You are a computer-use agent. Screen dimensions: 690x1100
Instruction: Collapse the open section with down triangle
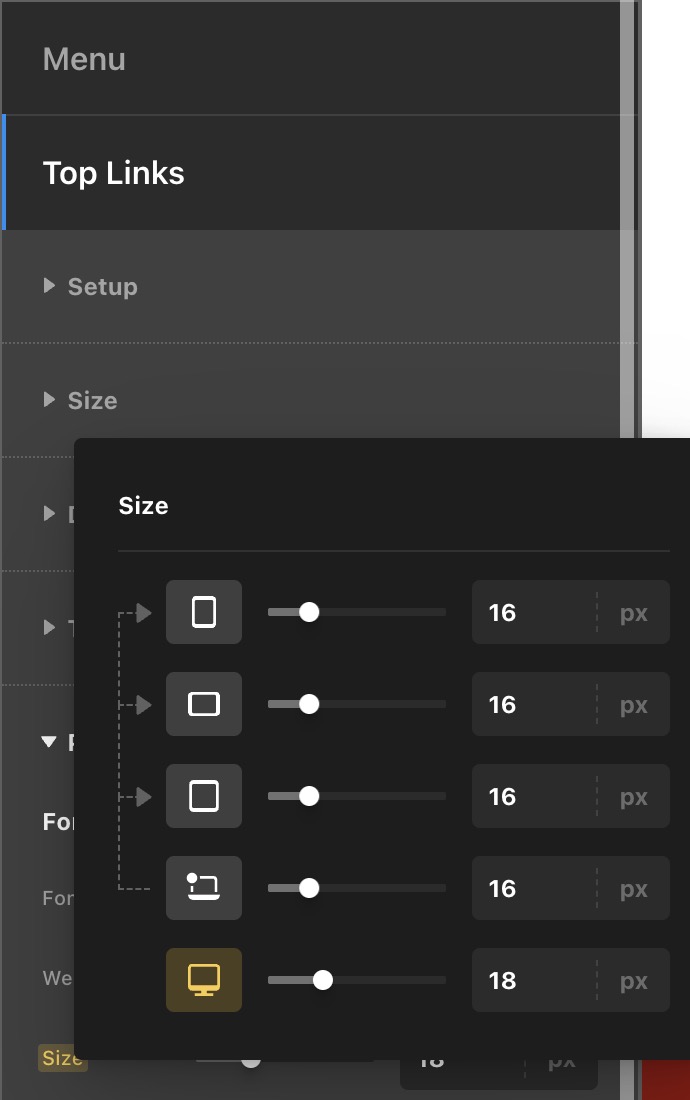[49, 742]
